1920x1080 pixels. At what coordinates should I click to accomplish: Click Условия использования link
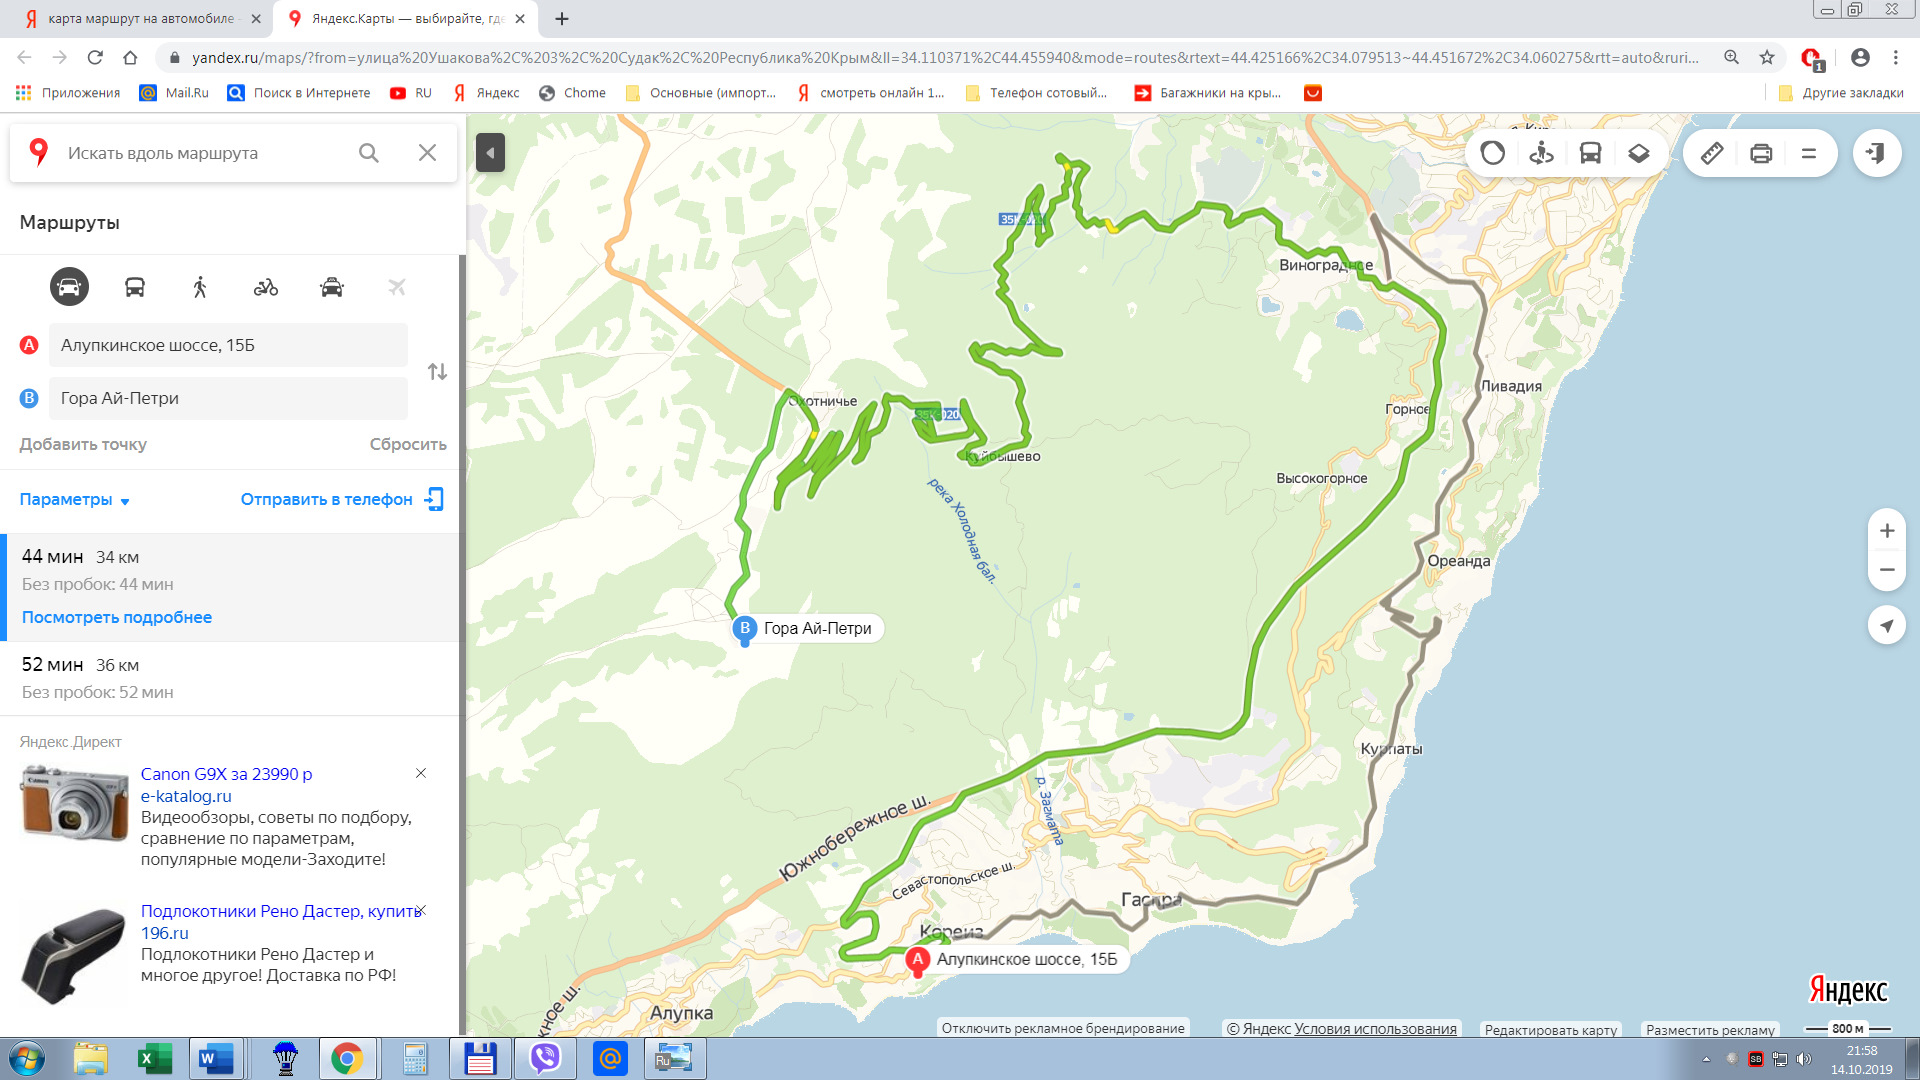(x=1375, y=1029)
